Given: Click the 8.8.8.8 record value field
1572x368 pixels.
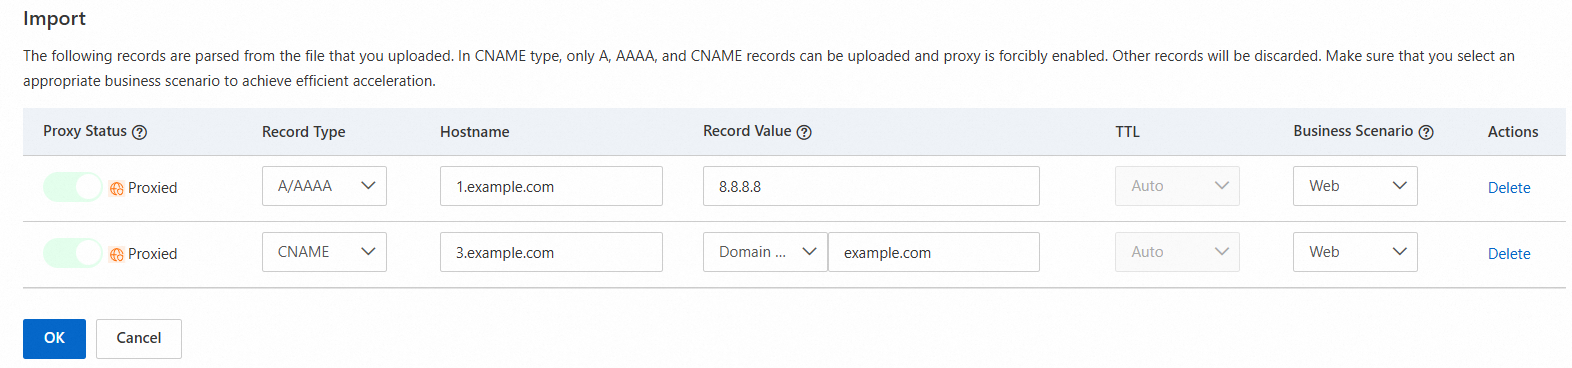Looking at the screenshot, I should (871, 186).
